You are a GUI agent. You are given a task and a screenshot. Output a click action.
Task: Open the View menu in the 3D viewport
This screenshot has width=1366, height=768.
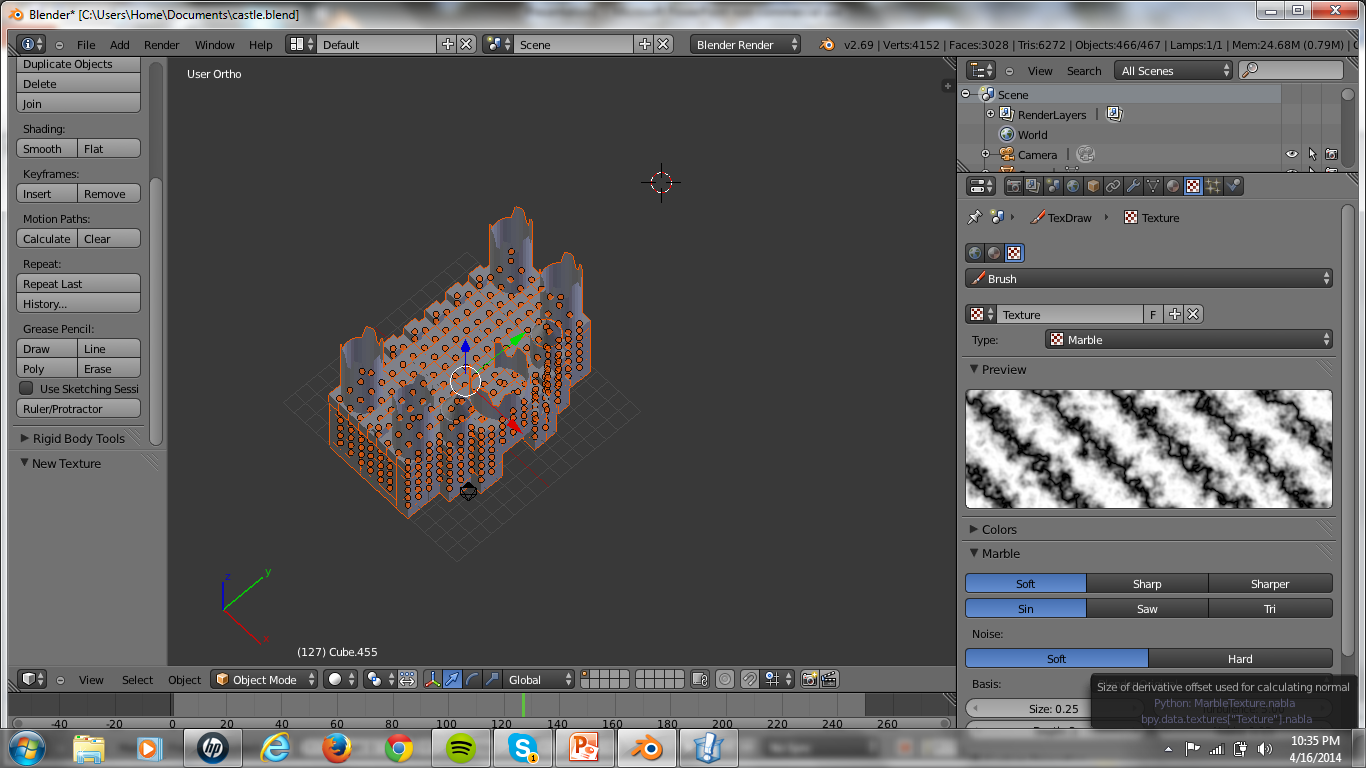click(x=91, y=679)
